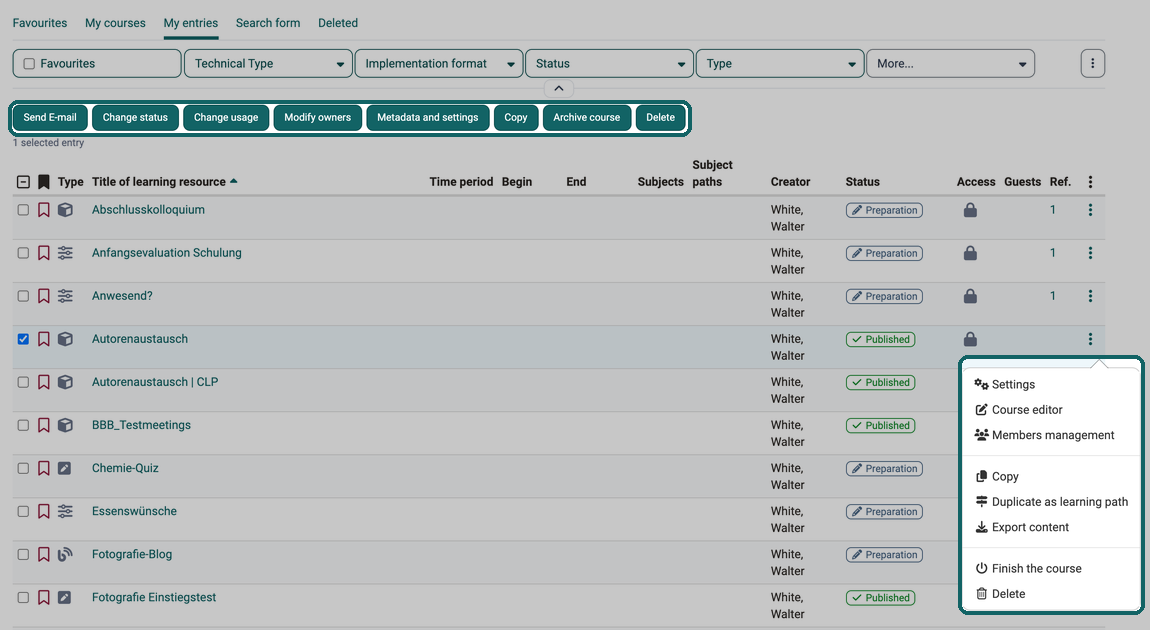
Task: Switch to the Favourites tab
Action: (x=40, y=23)
